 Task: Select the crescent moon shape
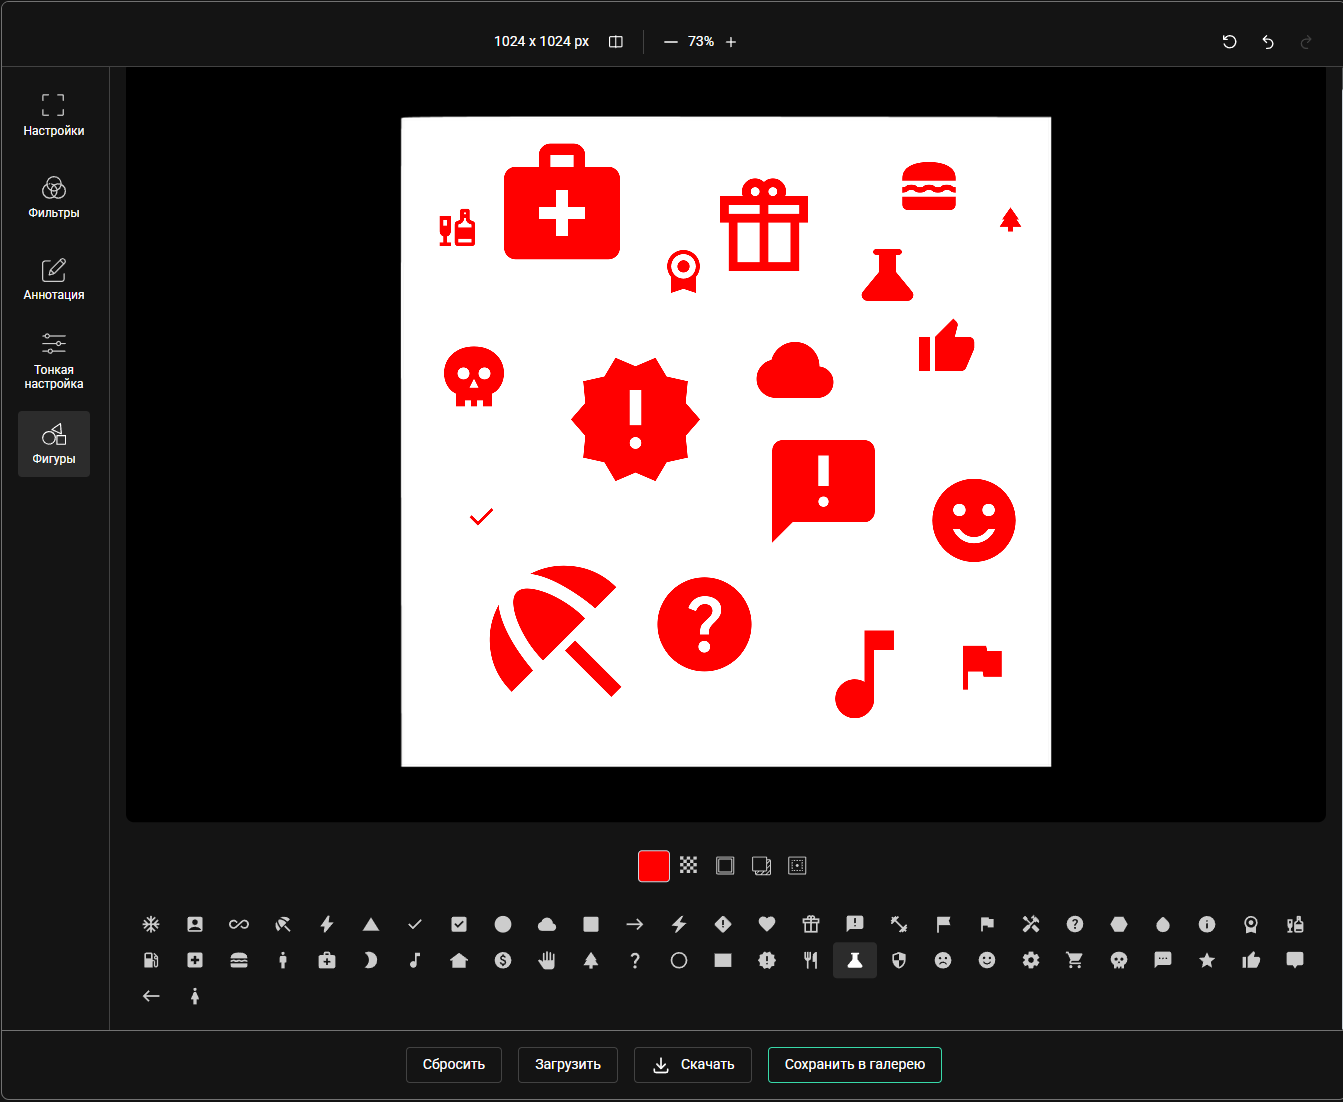tap(371, 960)
